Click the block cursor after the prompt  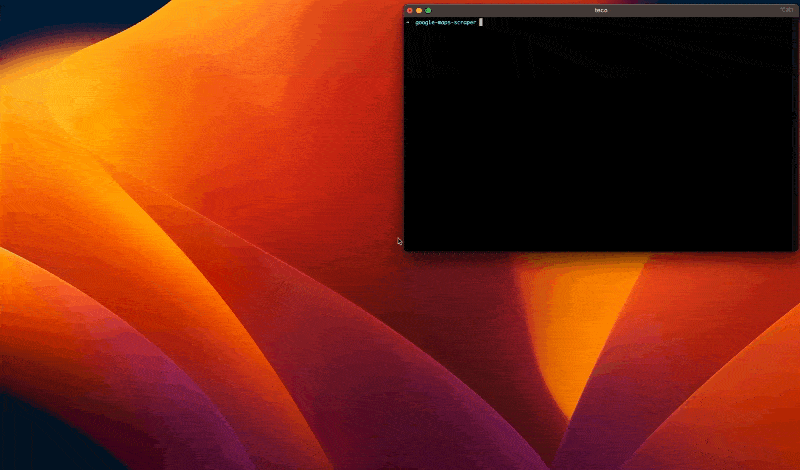coord(481,21)
